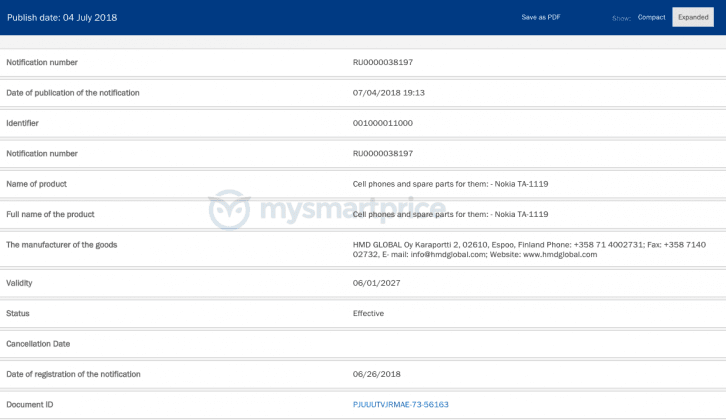The height and width of the screenshot is (420, 726).
Task: Click the Identifier row label
Action: (23, 123)
